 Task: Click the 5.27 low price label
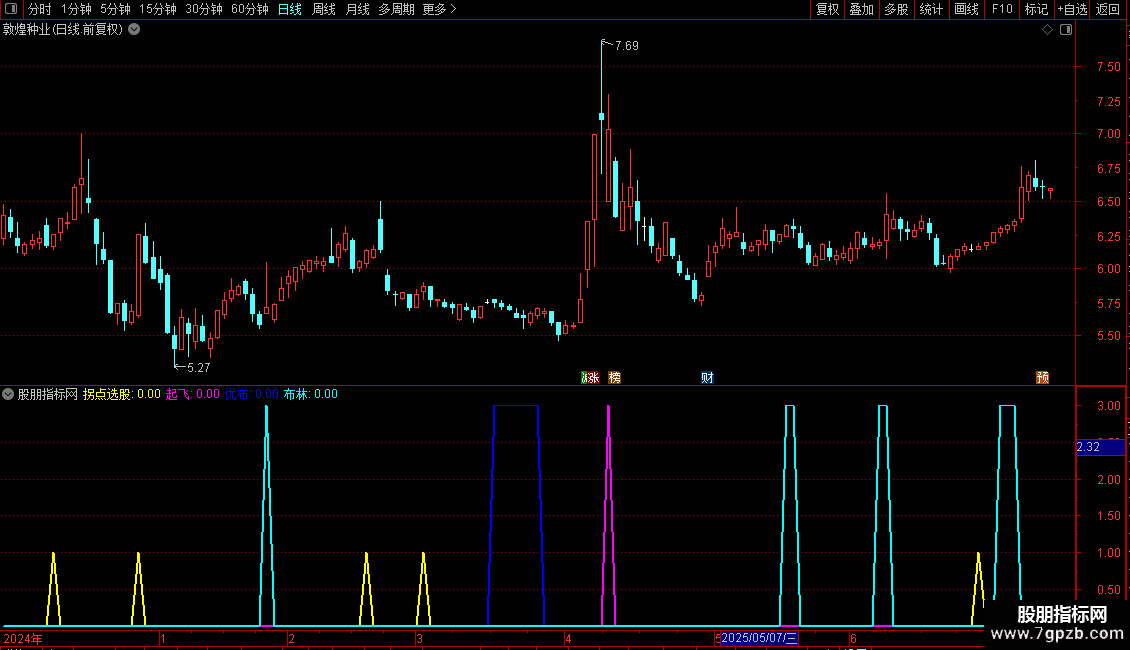[198, 368]
